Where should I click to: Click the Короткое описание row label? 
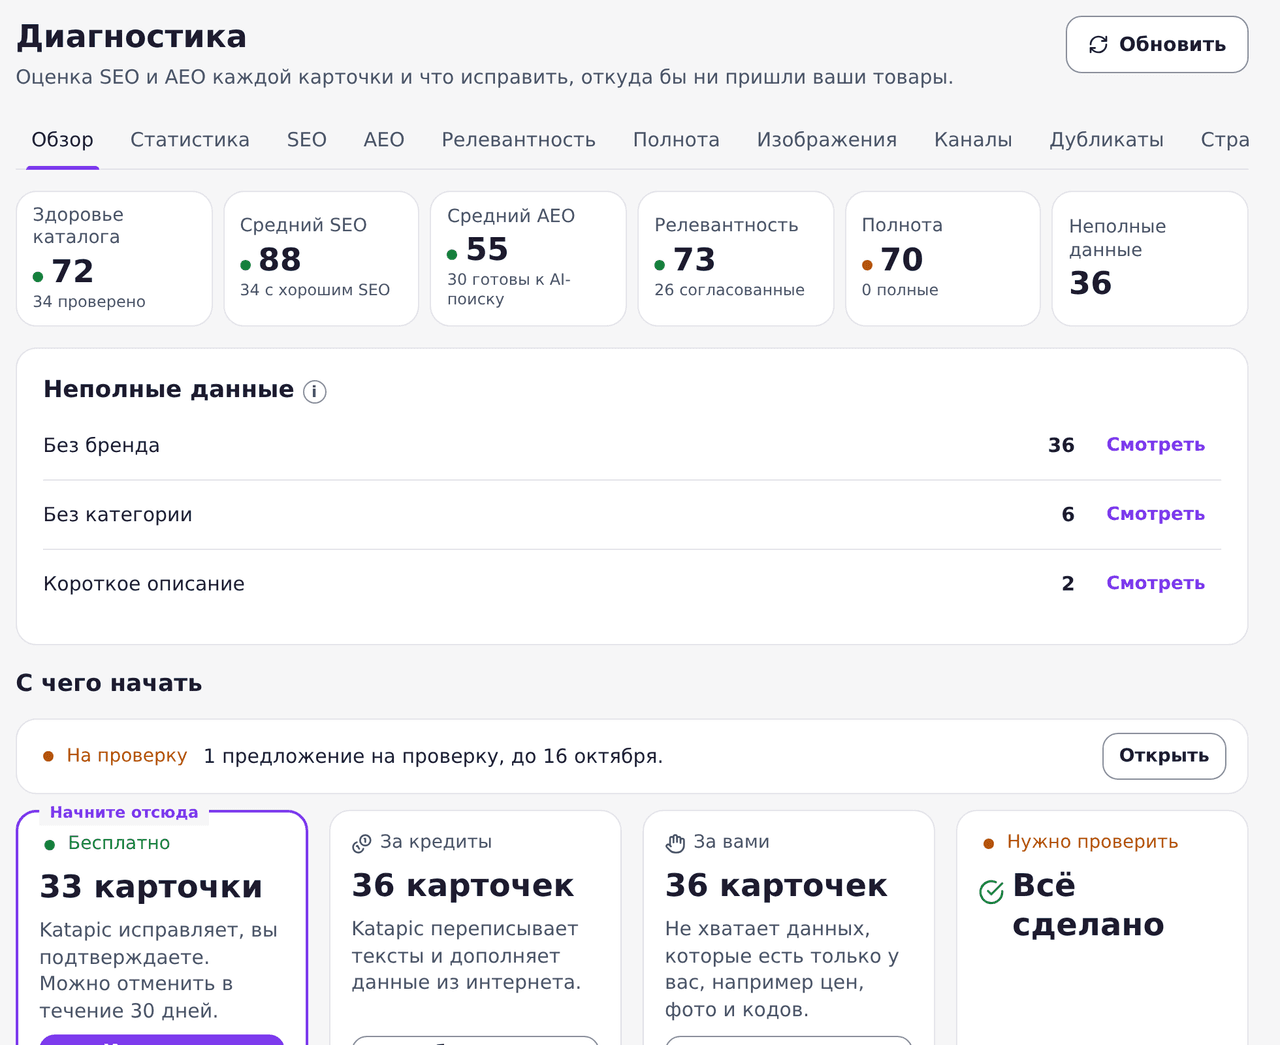coord(144,584)
